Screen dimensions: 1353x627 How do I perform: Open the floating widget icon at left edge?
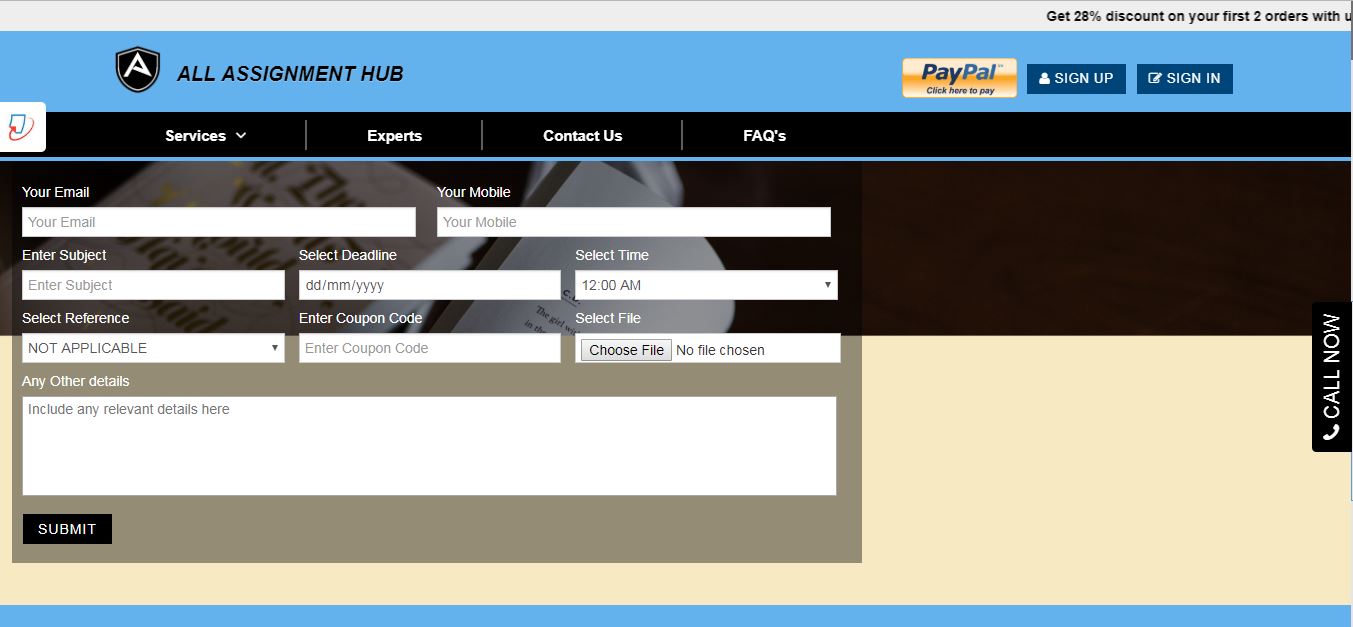coord(21,127)
